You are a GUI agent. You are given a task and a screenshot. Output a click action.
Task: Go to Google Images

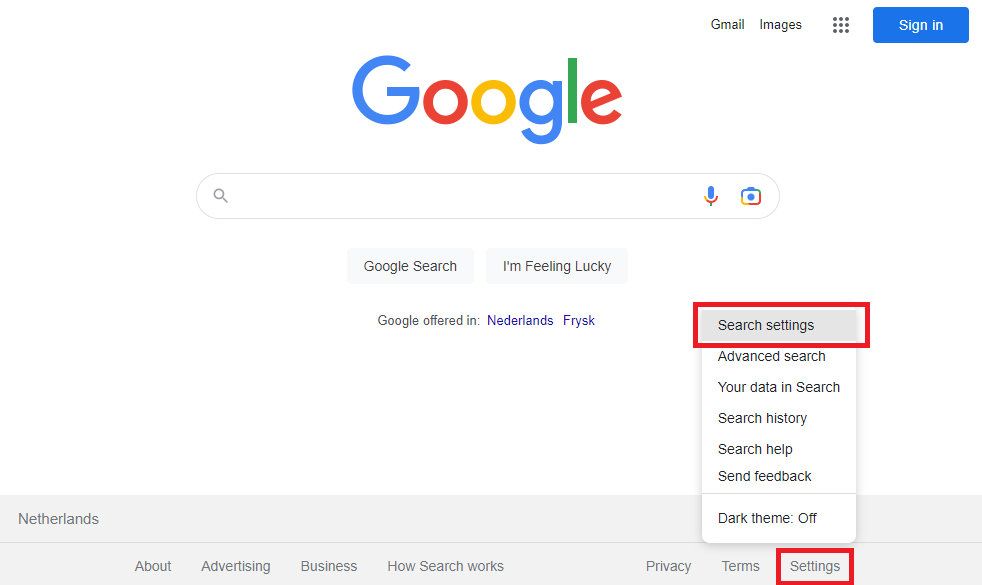780,24
